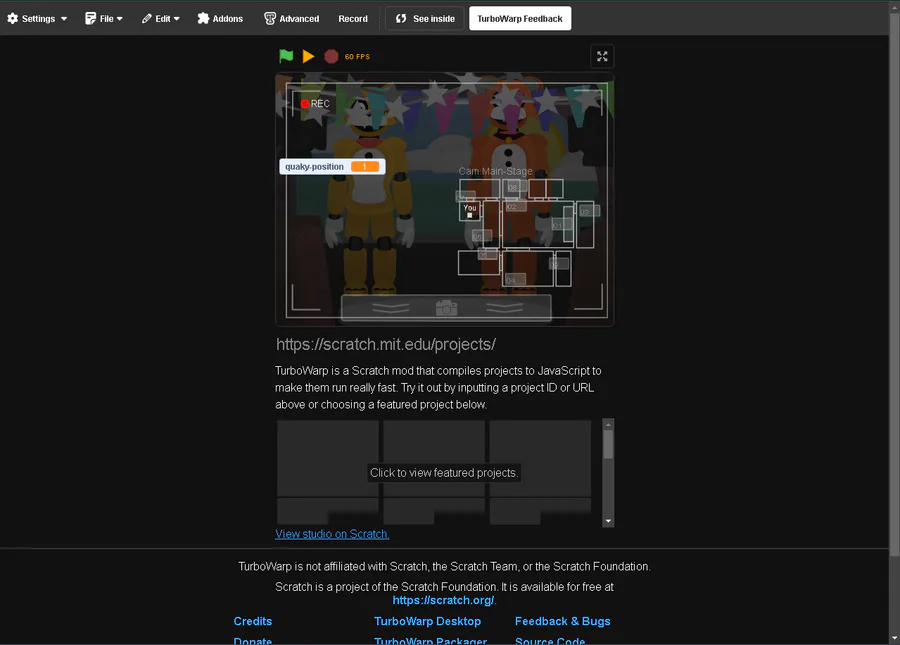Viewport: 900px width, 645px height.
Task: Open the File dropdown menu
Action: coord(104,18)
